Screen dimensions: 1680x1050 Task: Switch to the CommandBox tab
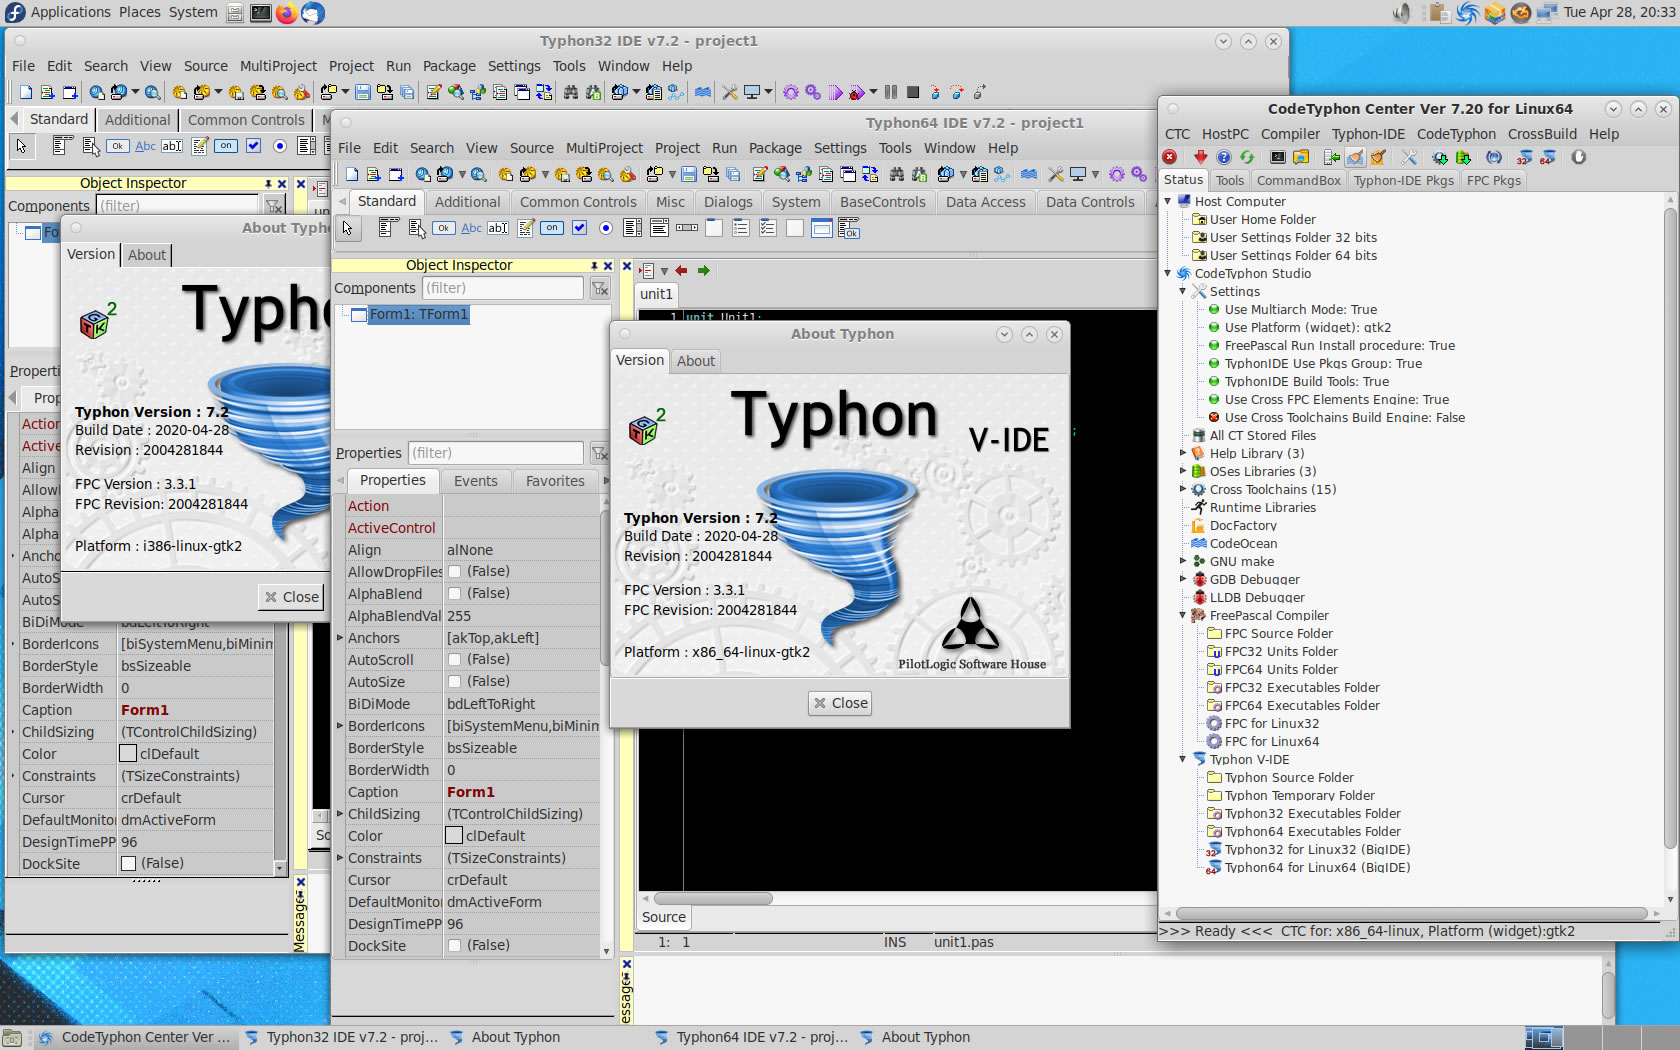point(1298,180)
